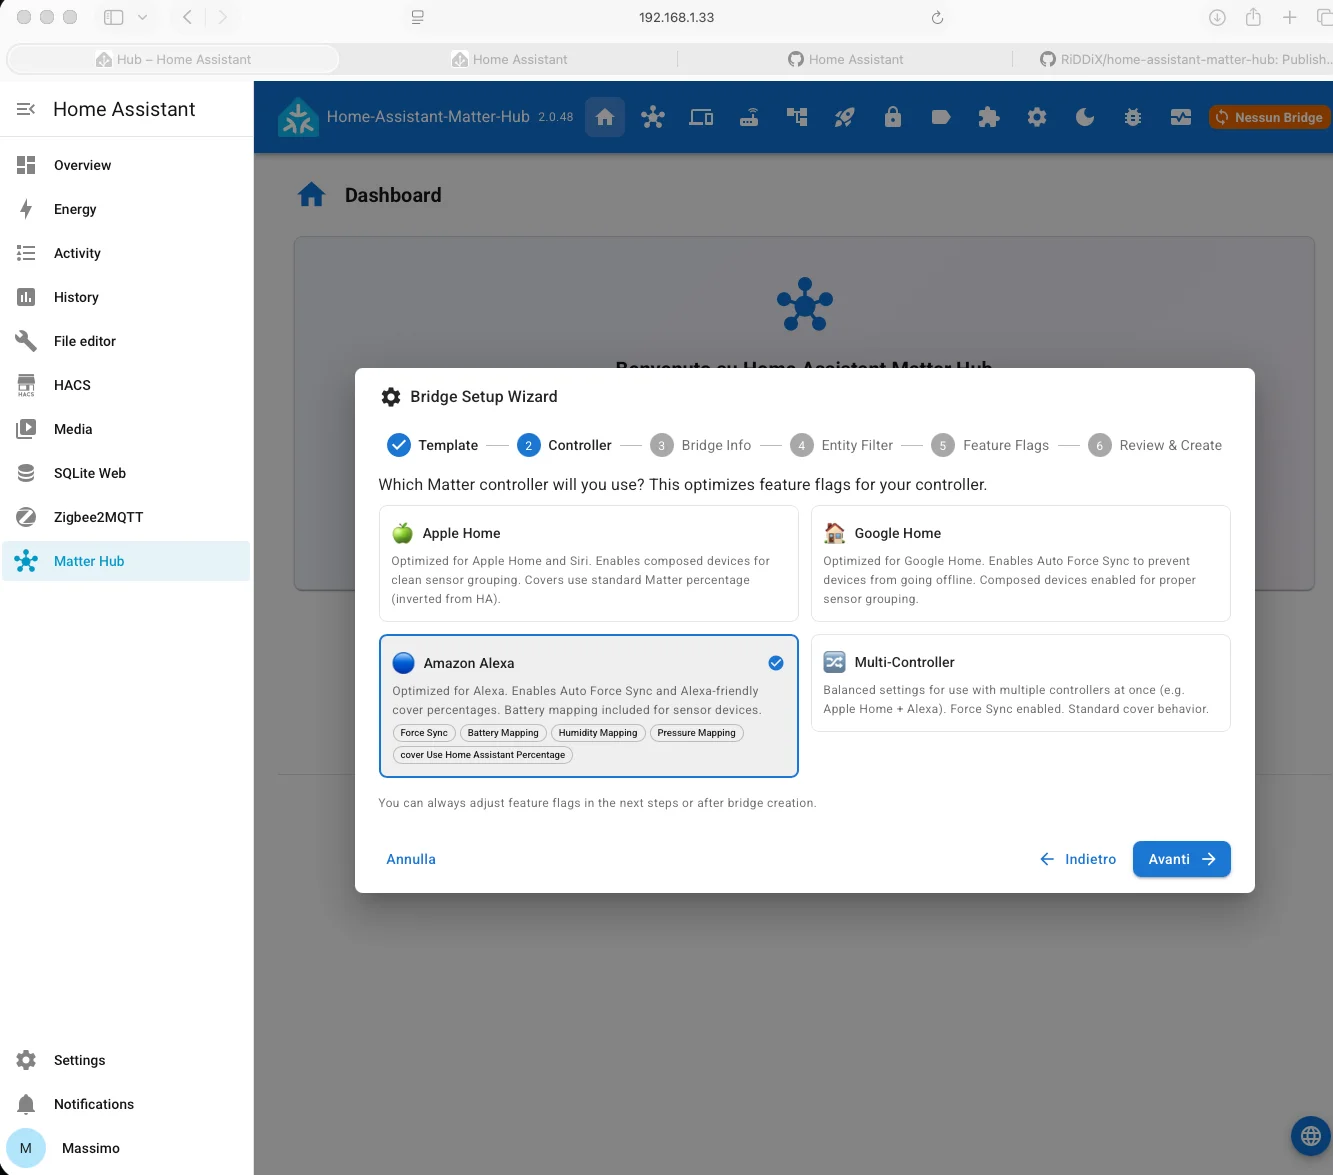Viewport: 1333px width, 1175px height.
Task: Show Safari downloads
Action: tap(1217, 17)
